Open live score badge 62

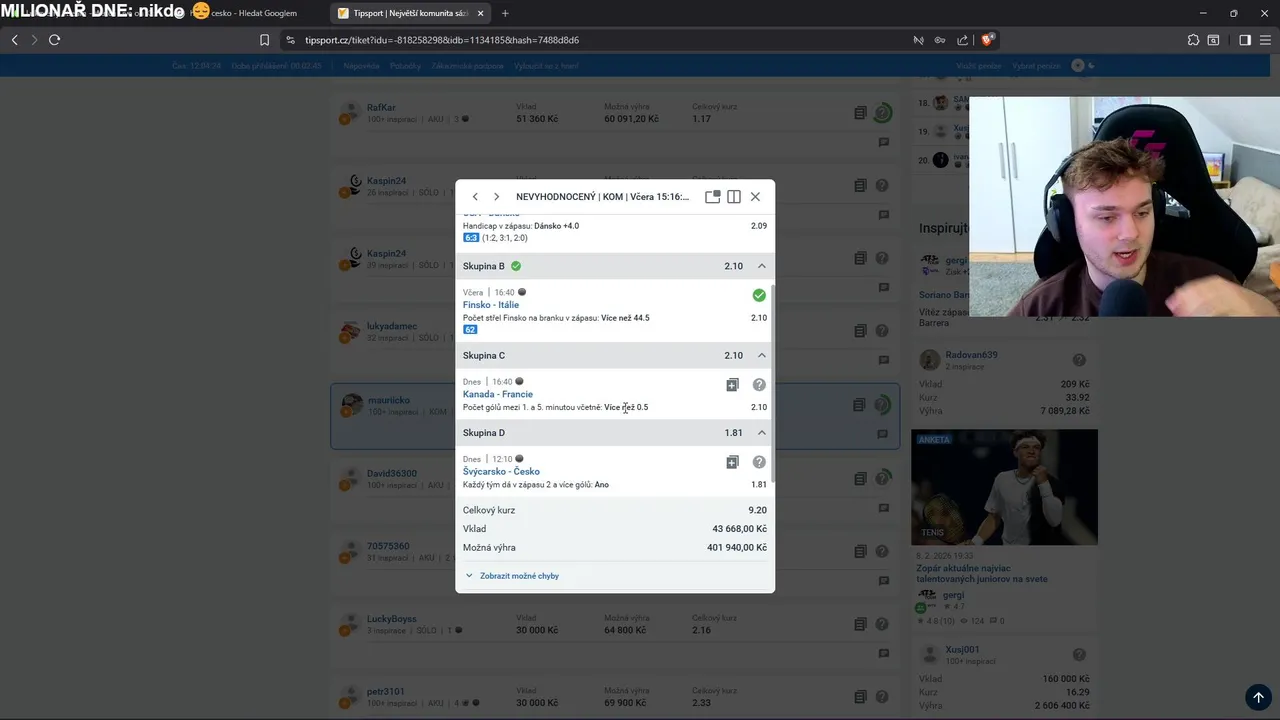coord(470,329)
